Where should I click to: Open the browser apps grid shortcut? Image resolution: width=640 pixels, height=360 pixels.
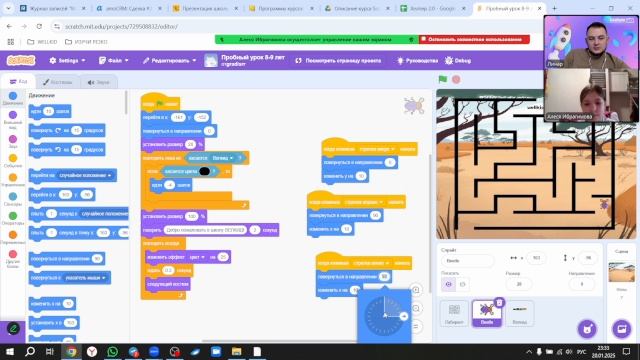(11, 42)
